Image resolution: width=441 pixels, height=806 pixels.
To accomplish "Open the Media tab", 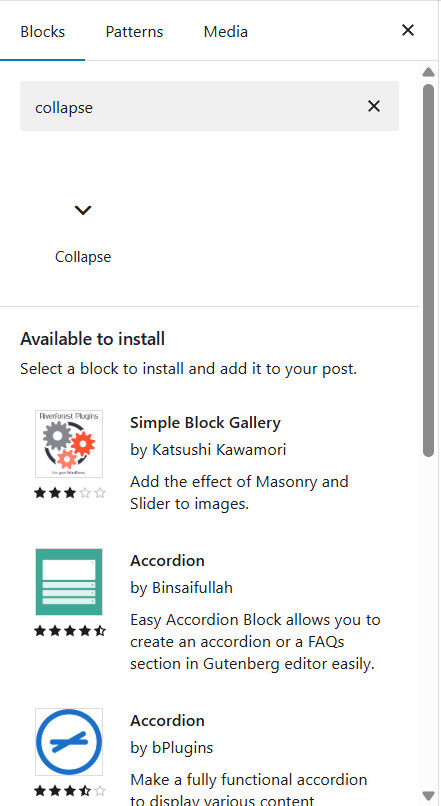I will click(226, 32).
